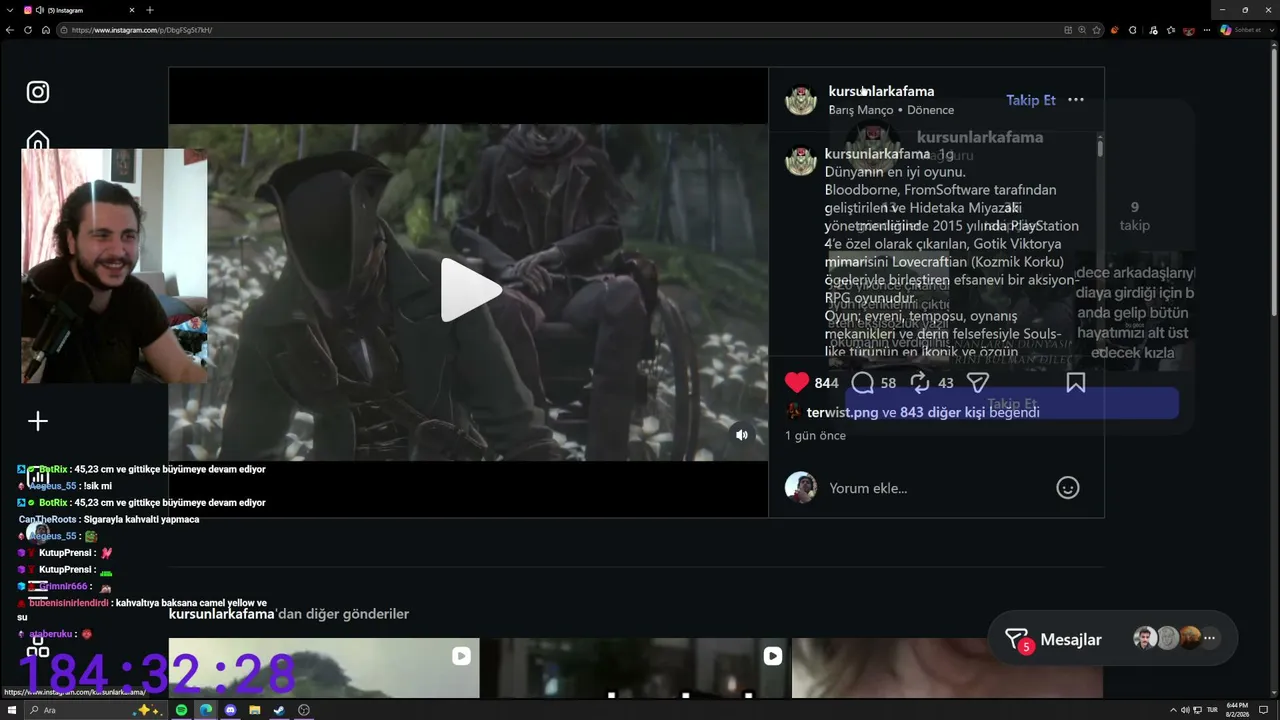This screenshot has height=720, width=1280.
Task: Open the Home icon in Instagram sidebar
Action: pos(38,140)
